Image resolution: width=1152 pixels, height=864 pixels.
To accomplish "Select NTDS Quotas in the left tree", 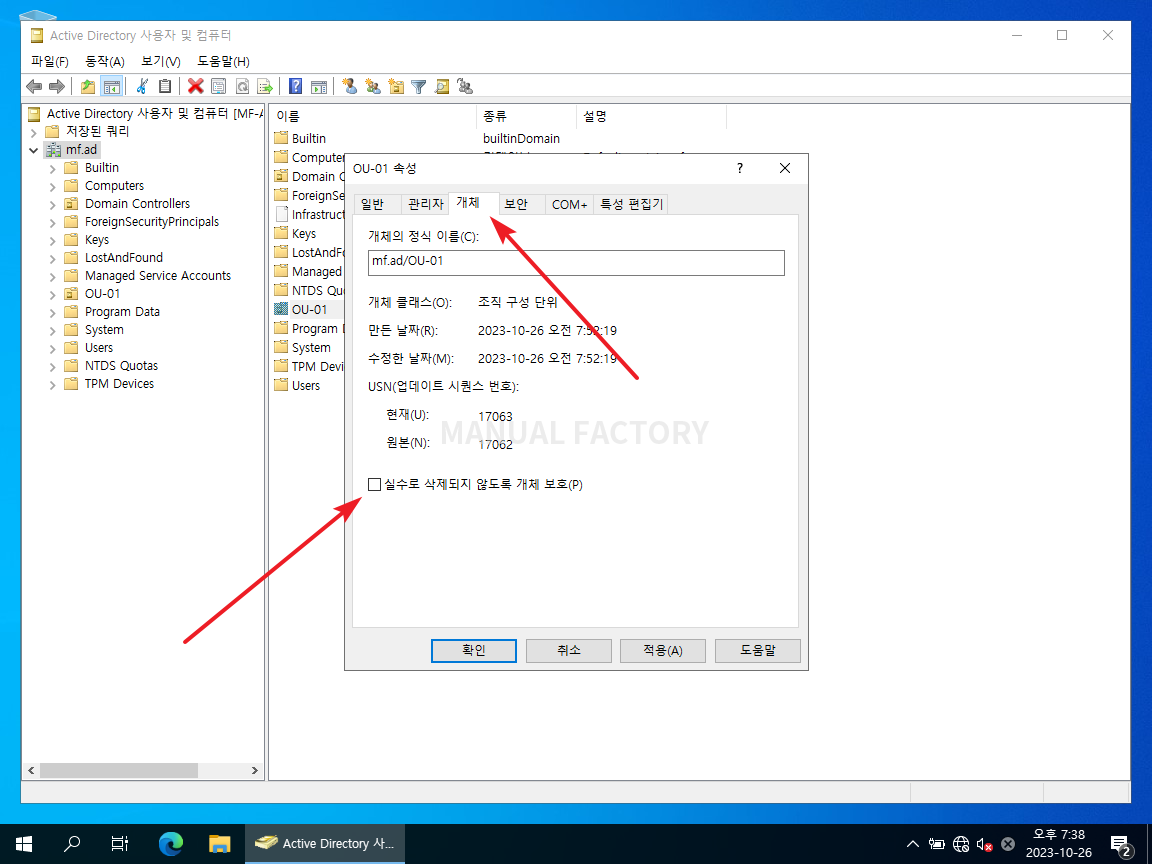I will tap(121, 366).
